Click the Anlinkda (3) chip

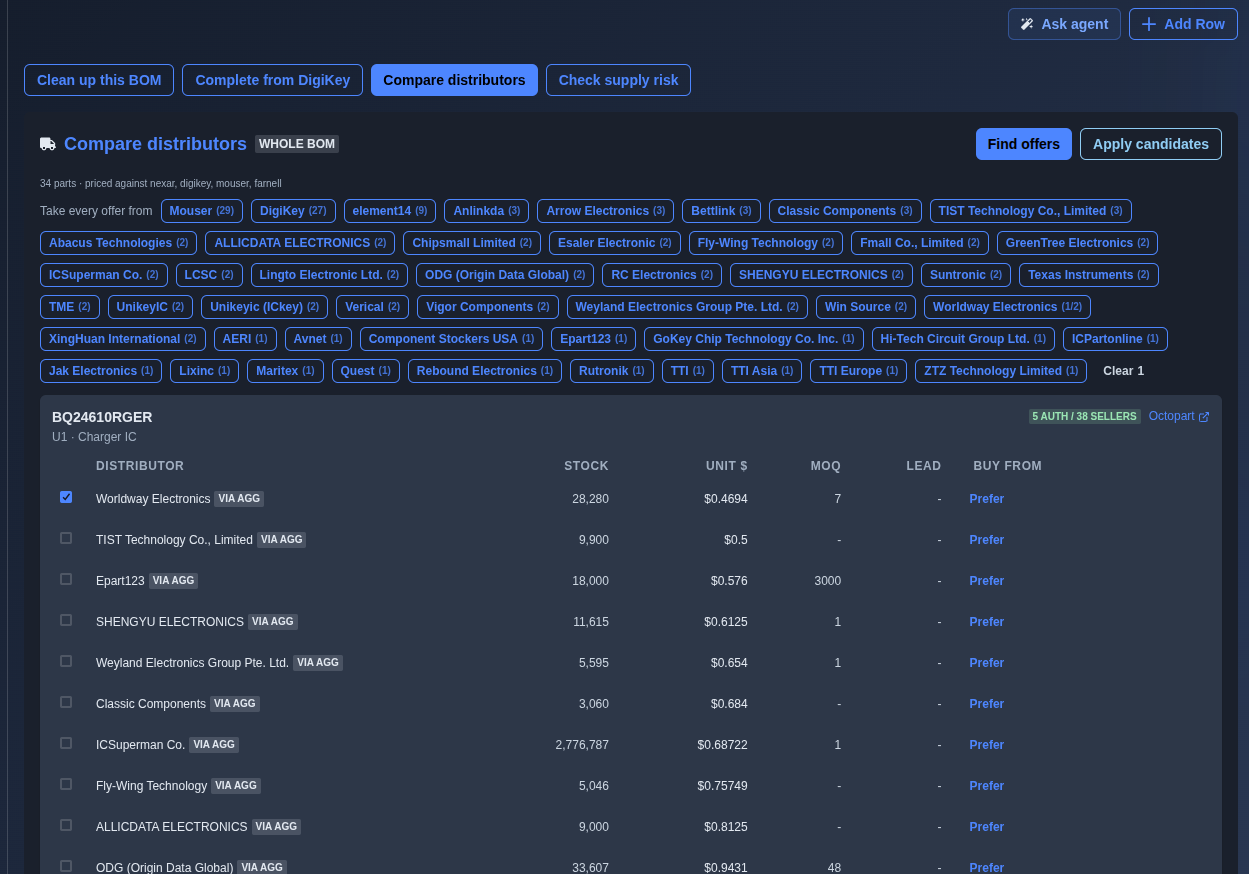click(x=486, y=211)
